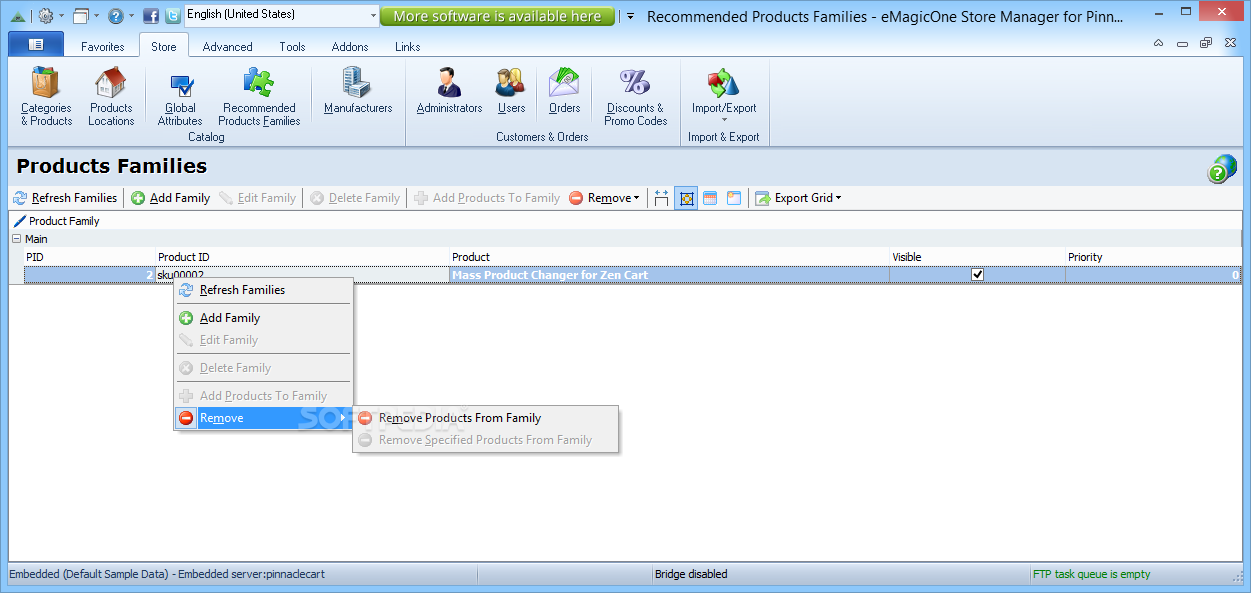Click Refresh Families in the toolbar
The height and width of the screenshot is (593, 1251).
pyautogui.click(x=65, y=198)
